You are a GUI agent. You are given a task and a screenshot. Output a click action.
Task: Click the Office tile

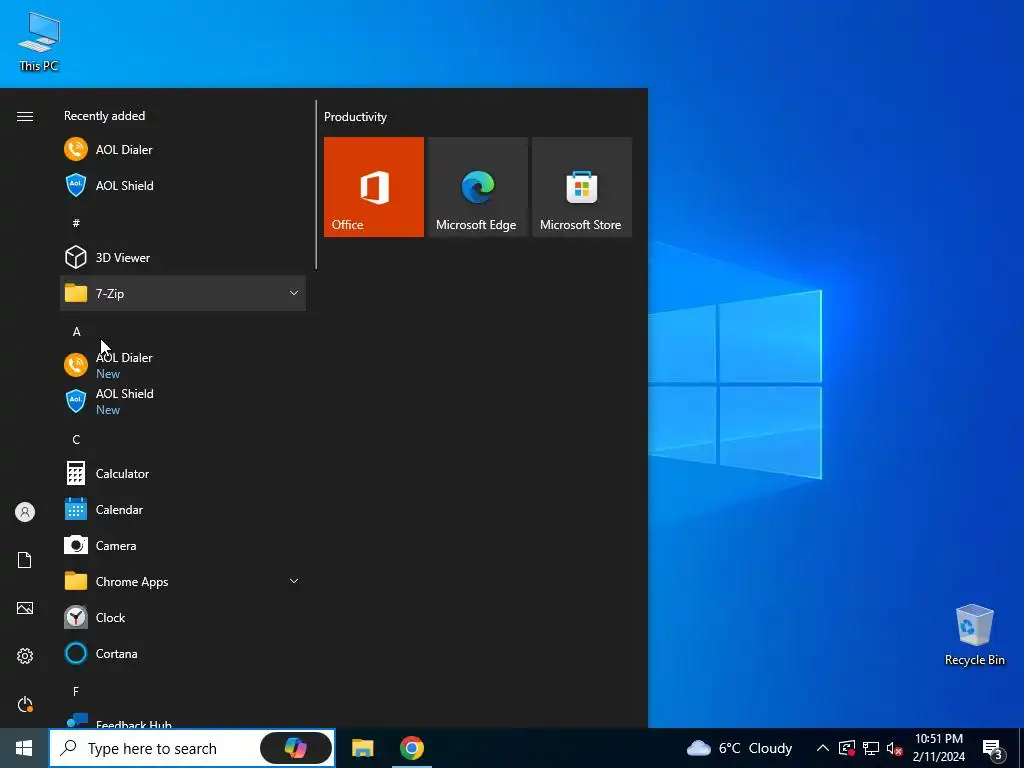pyautogui.click(x=374, y=187)
